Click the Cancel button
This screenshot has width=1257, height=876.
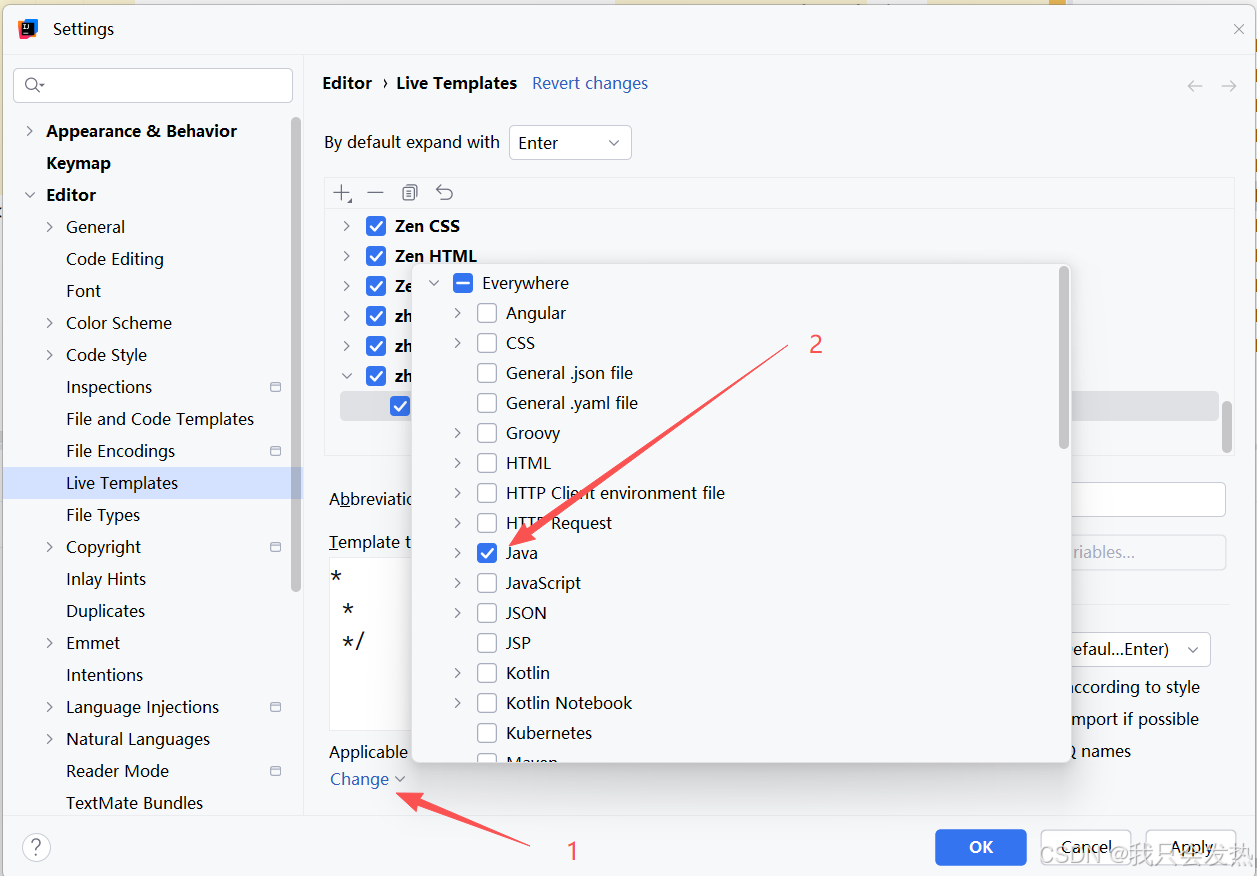[1086, 847]
